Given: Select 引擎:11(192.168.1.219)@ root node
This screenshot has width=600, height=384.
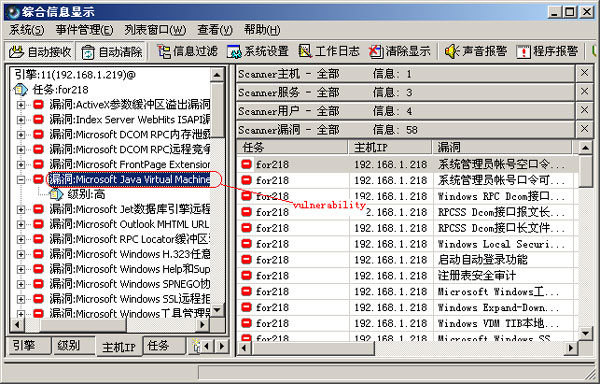Looking at the screenshot, I should [75, 74].
